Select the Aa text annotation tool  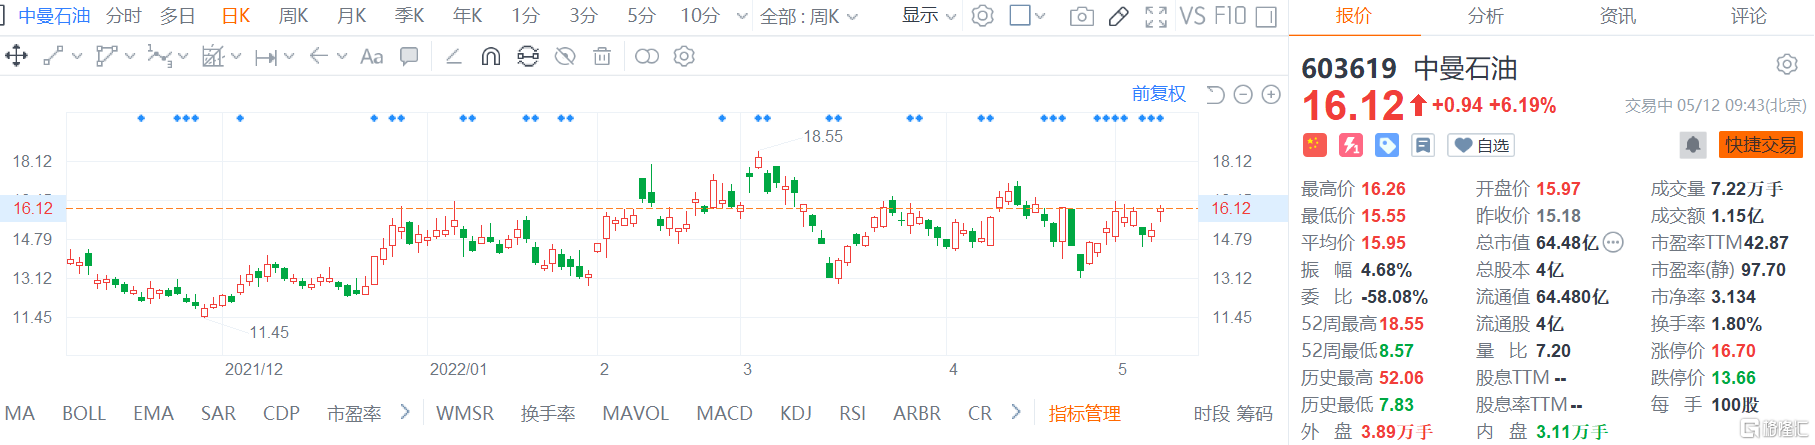point(371,57)
